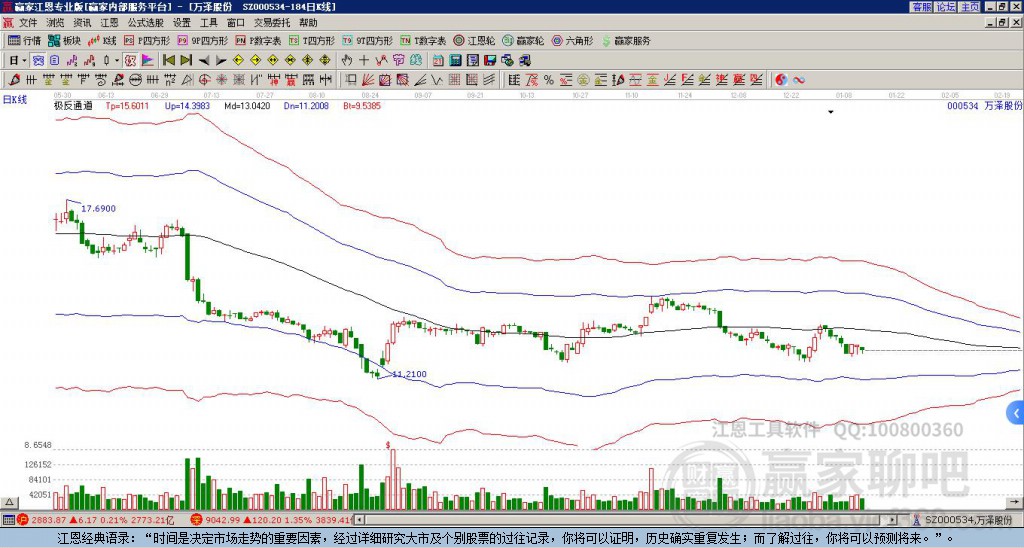Open the 江恩轮 Gann wheel
The width and height of the screenshot is (1024, 548).
(474, 40)
